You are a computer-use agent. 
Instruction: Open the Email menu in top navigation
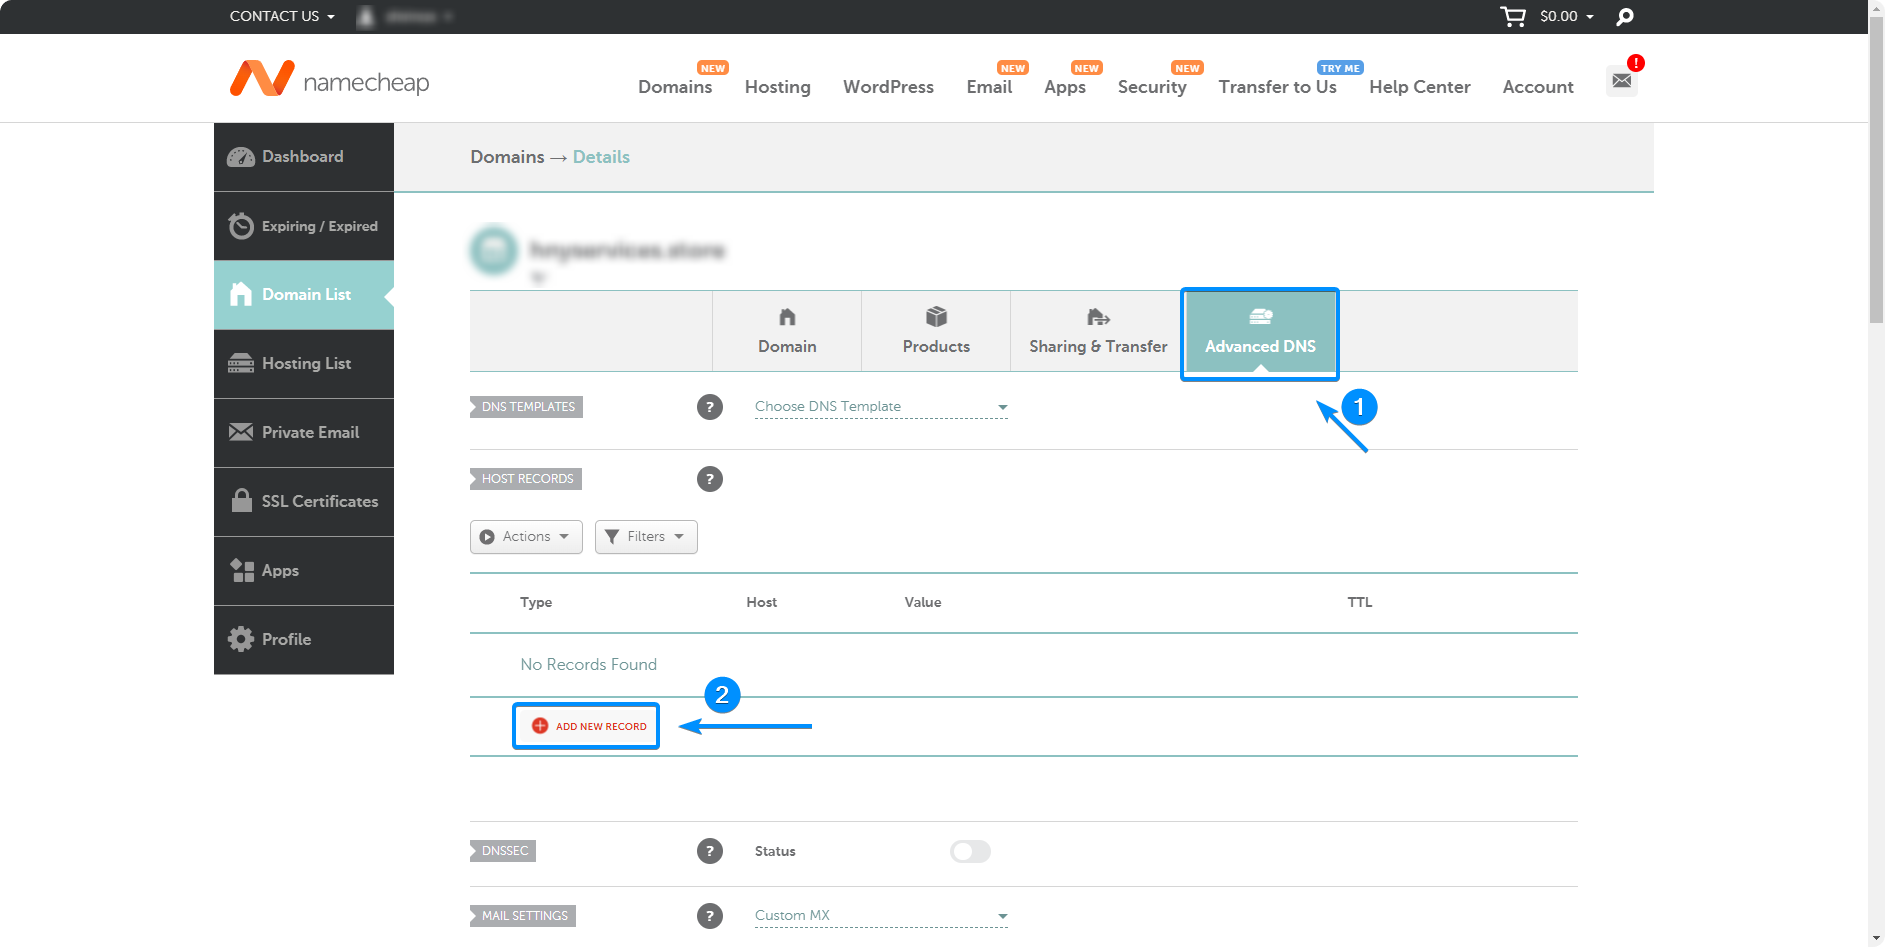[x=989, y=87]
